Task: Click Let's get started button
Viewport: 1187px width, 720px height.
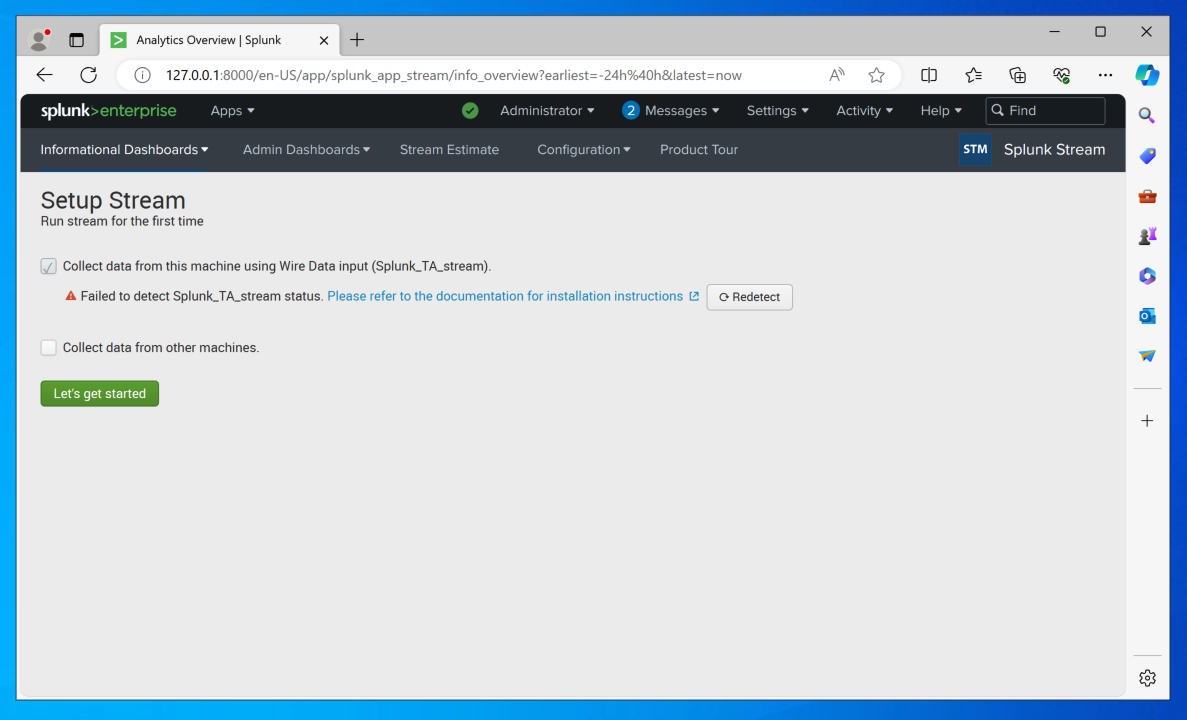Action: (x=99, y=394)
